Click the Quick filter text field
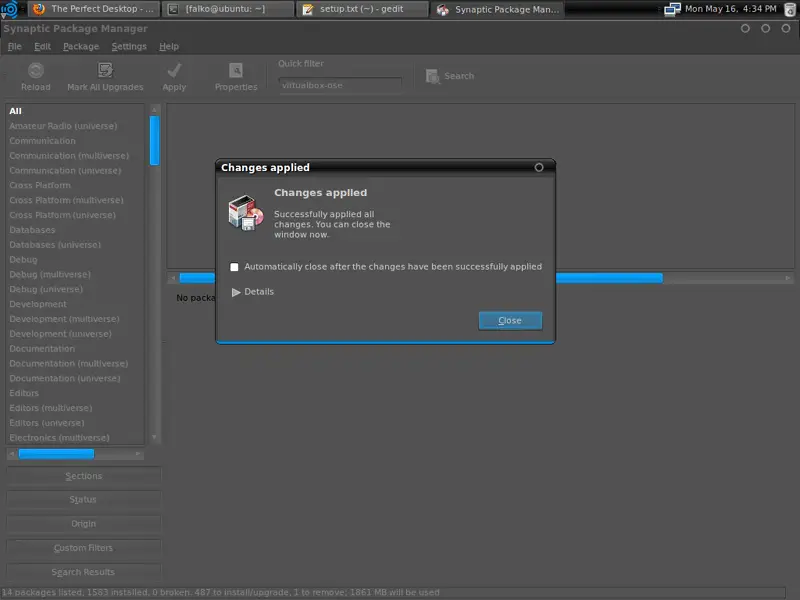 [340, 85]
